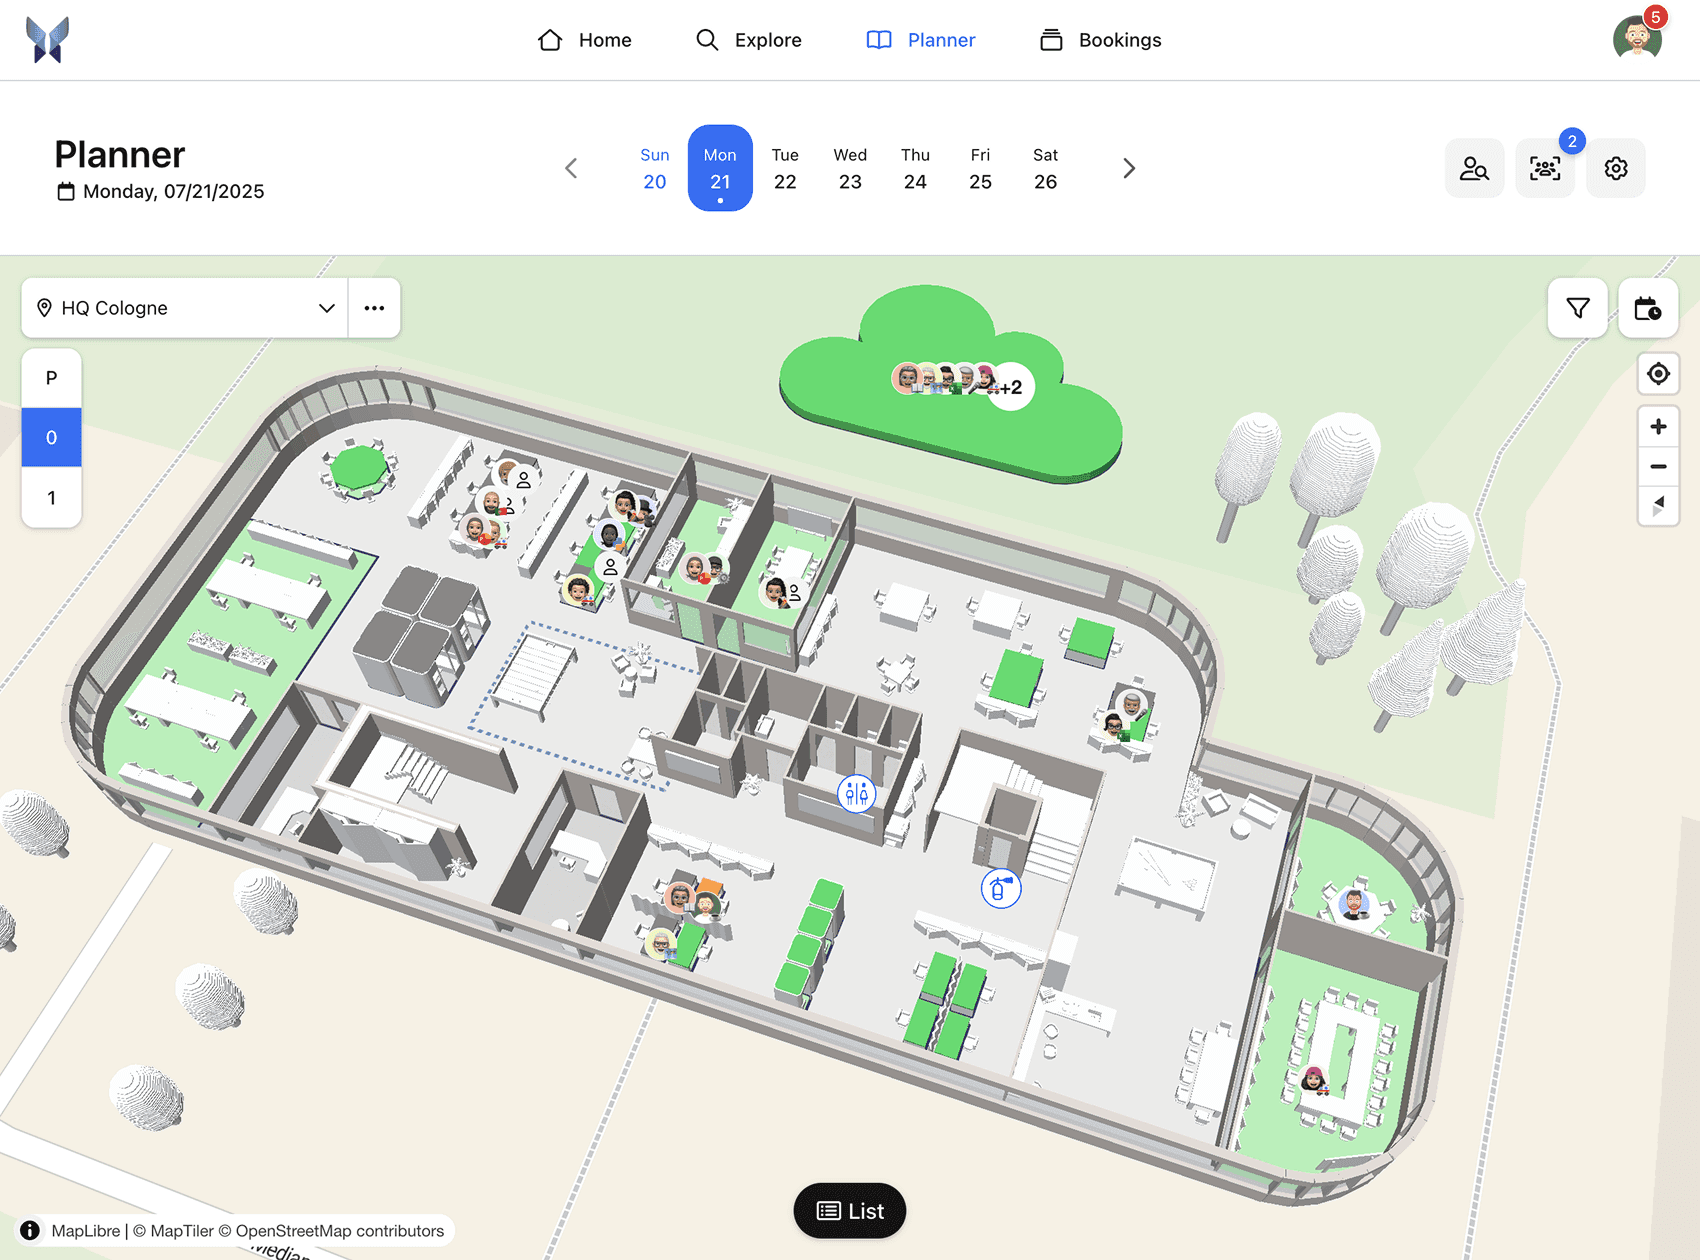
Task: Advance to next week with the right chevron
Action: 1129,168
